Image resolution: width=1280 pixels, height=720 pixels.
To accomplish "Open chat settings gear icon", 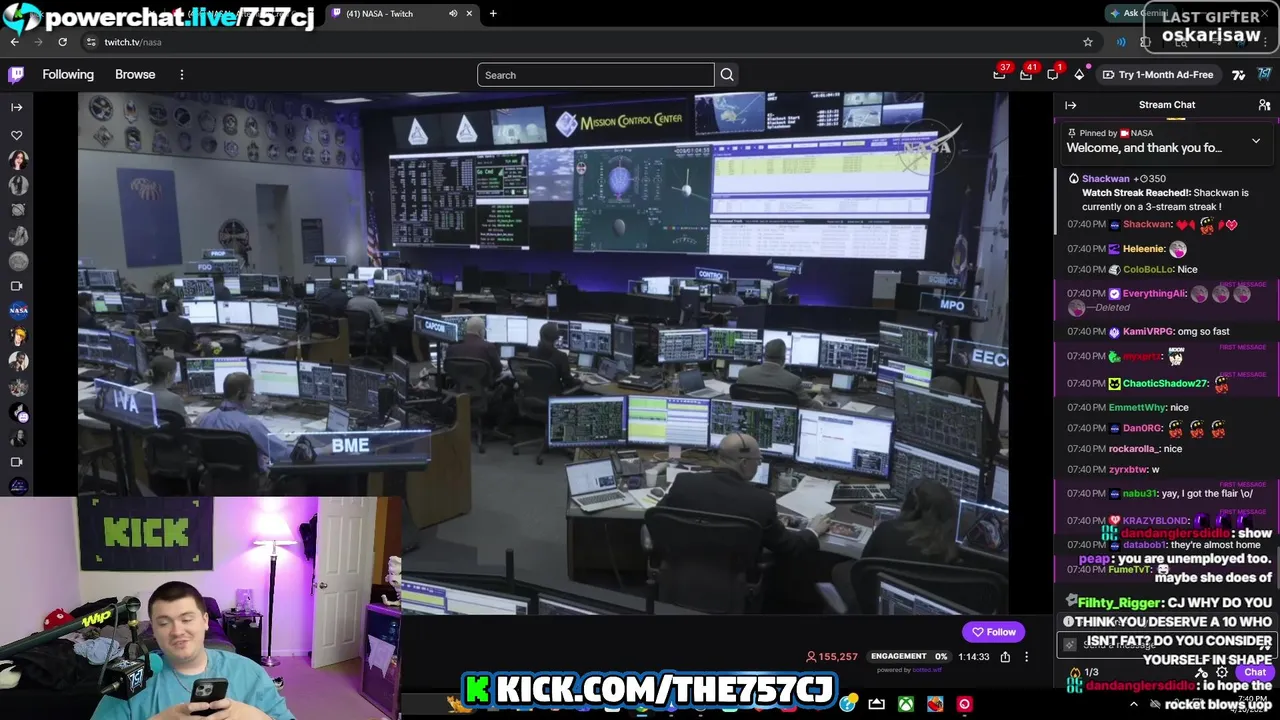I will pyautogui.click(x=1222, y=673).
